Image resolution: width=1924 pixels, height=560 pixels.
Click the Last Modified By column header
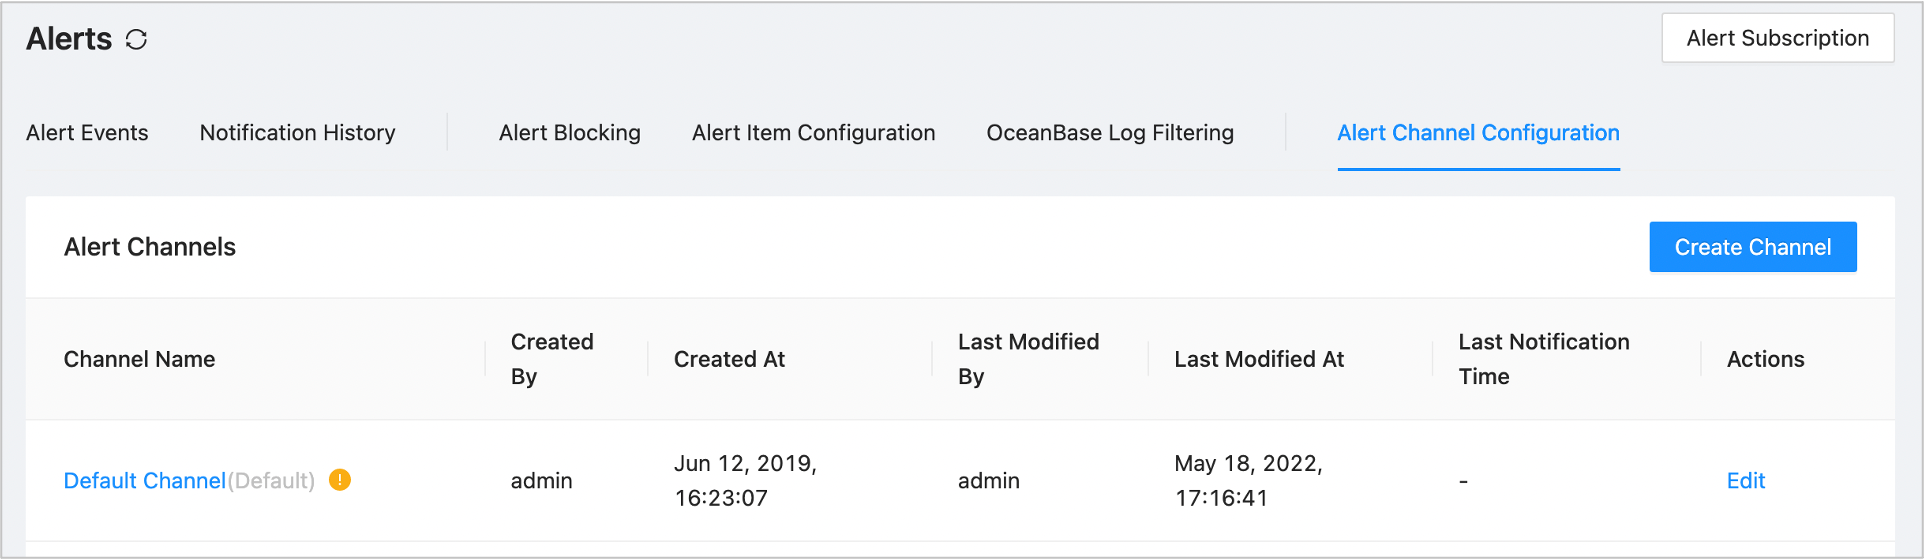click(x=1028, y=359)
